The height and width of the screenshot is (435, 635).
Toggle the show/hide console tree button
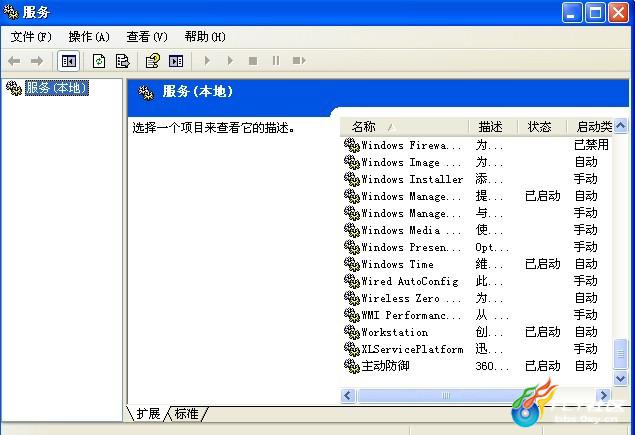pyautogui.click(x=68, y=61)
